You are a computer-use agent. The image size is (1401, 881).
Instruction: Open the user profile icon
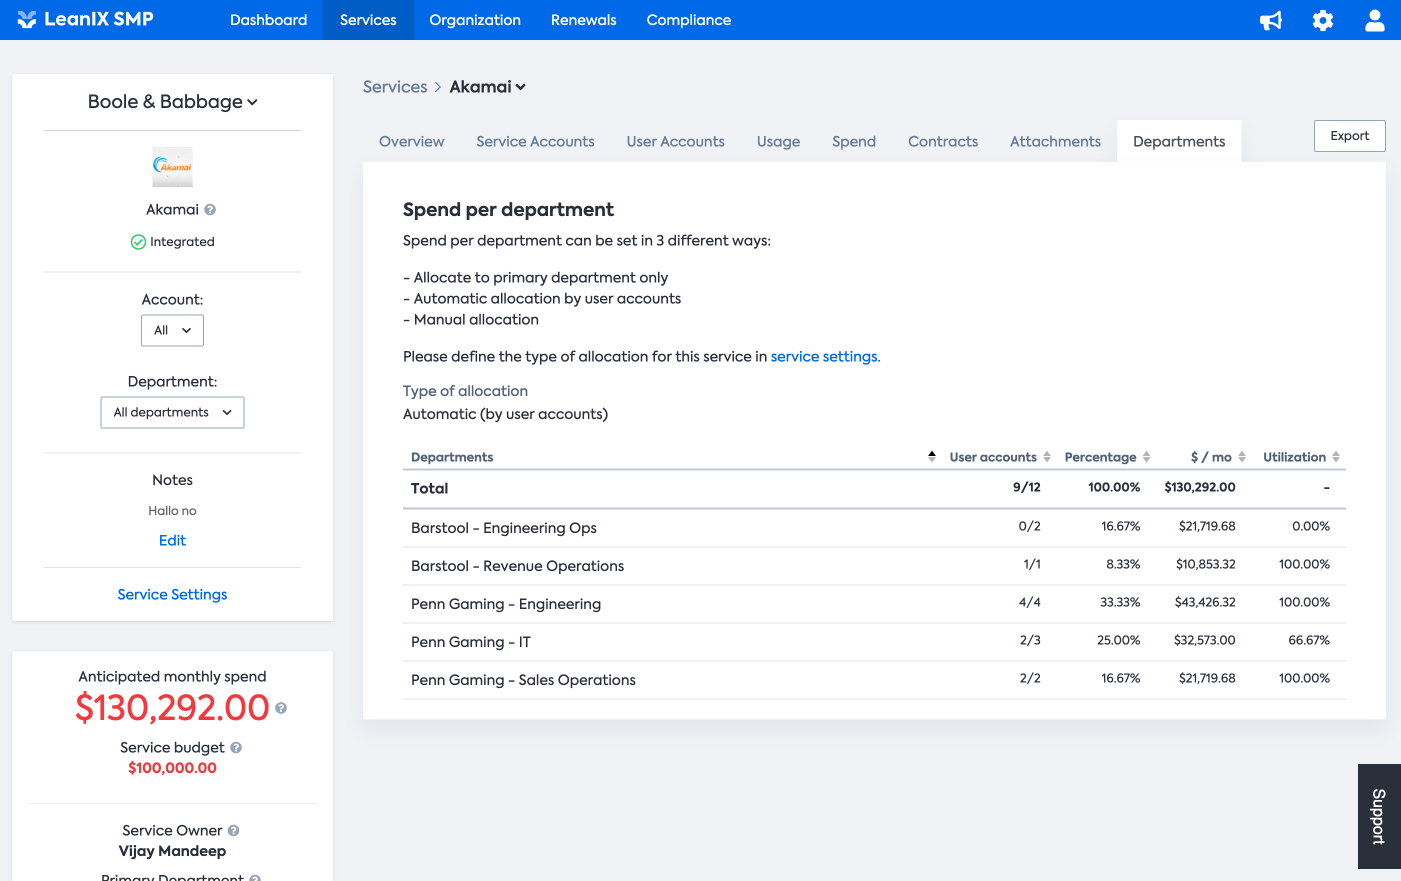[1375, 20]
